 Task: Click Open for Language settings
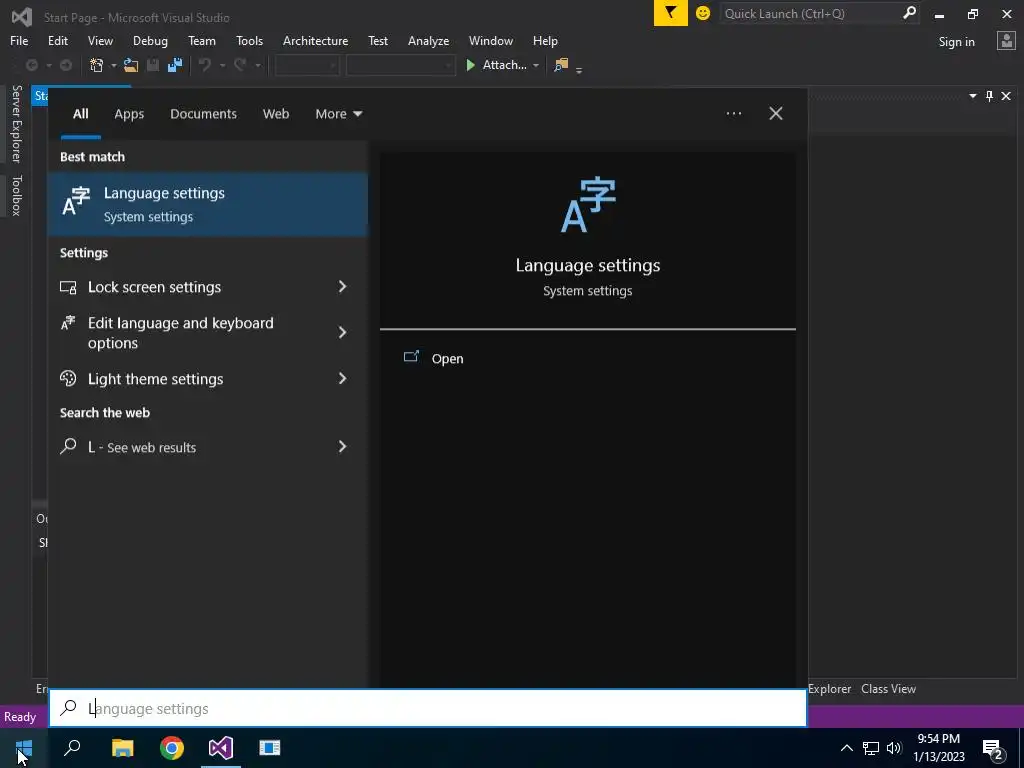447,359
